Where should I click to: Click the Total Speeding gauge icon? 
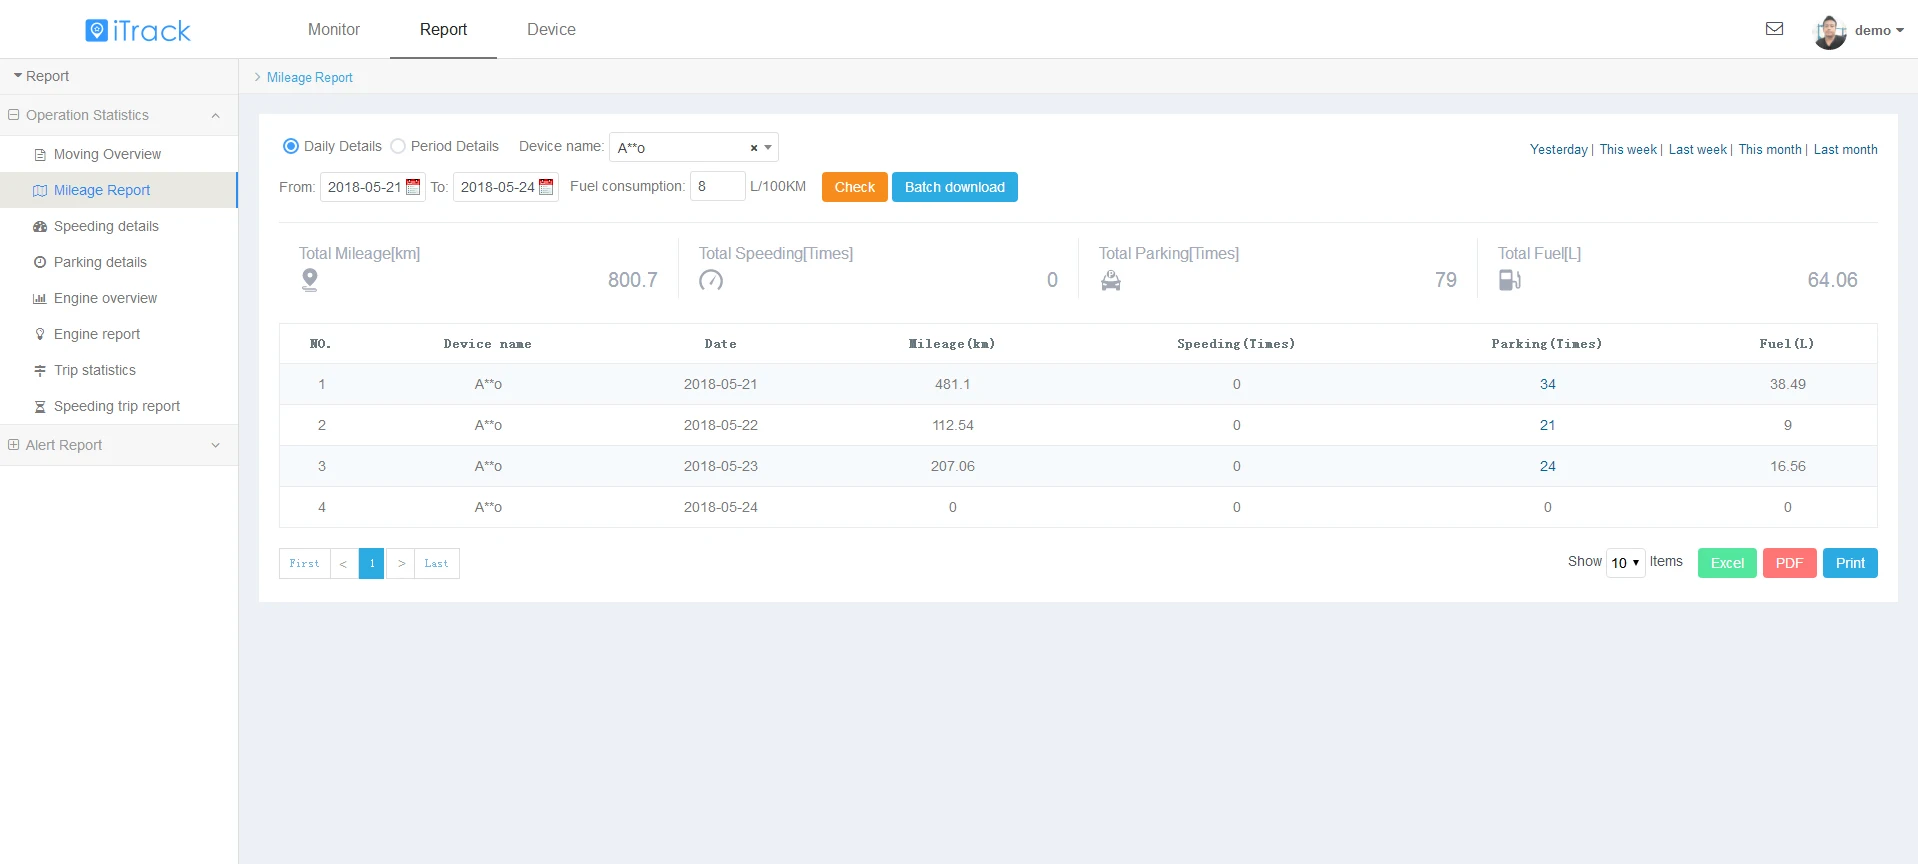pyautogui.click(x=711, y=280)
